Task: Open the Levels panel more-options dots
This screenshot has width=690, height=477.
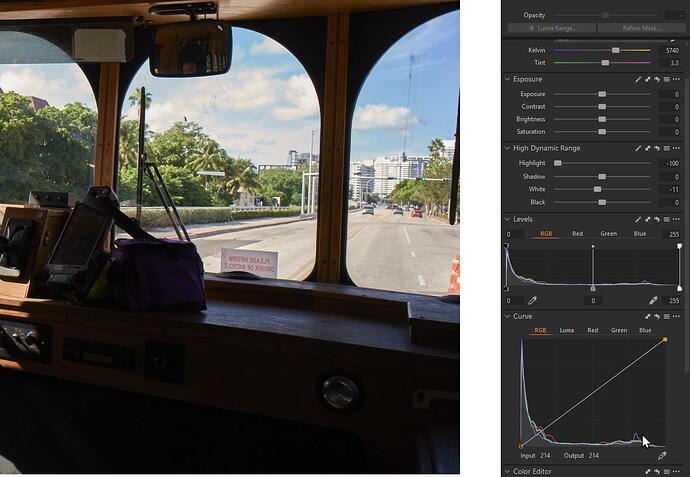Action: 676,219
